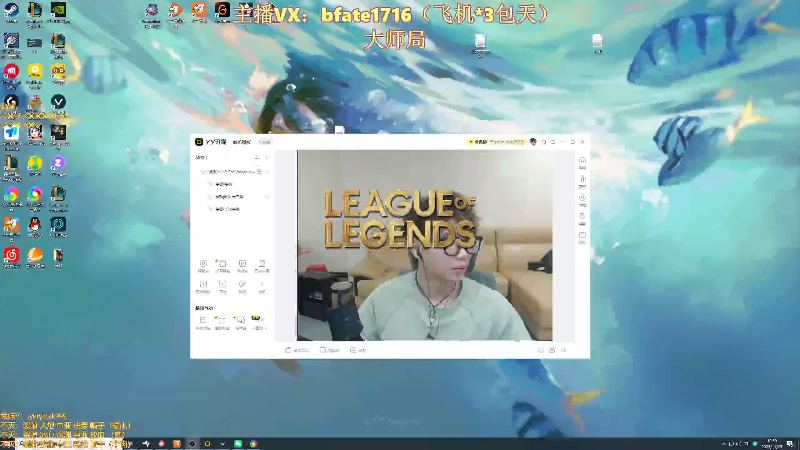Image resolution: width=800 pixels, height=450 pixels.
Task: Click the third button below the preview
Action: pyautogui.click(x=358, y=350)
